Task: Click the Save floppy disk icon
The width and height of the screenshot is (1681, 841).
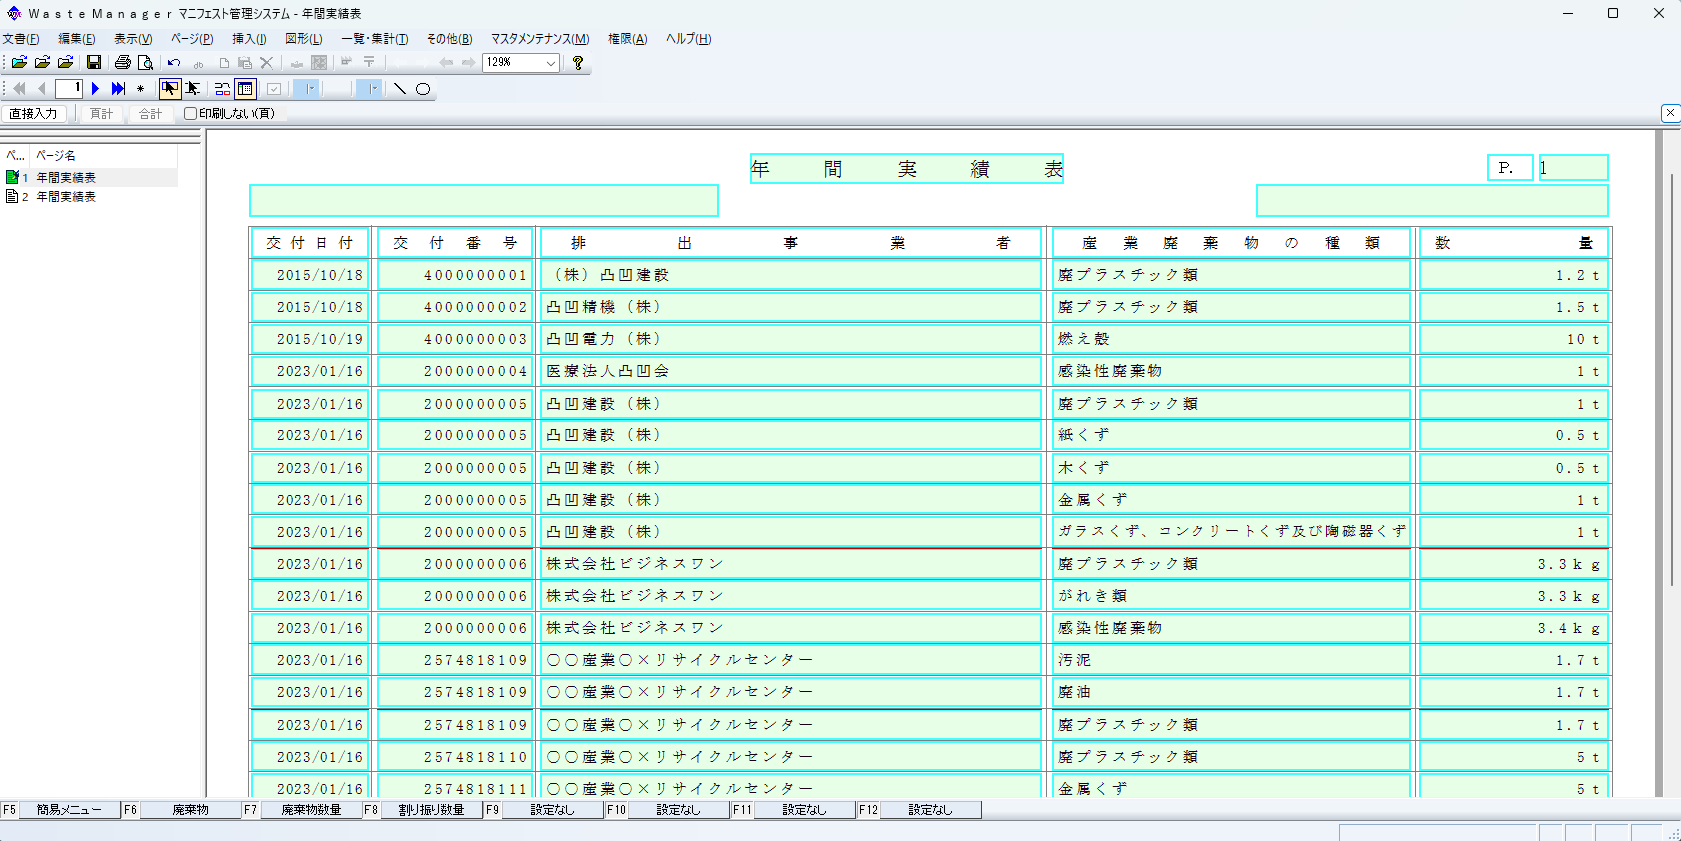Action: [94, 62]
